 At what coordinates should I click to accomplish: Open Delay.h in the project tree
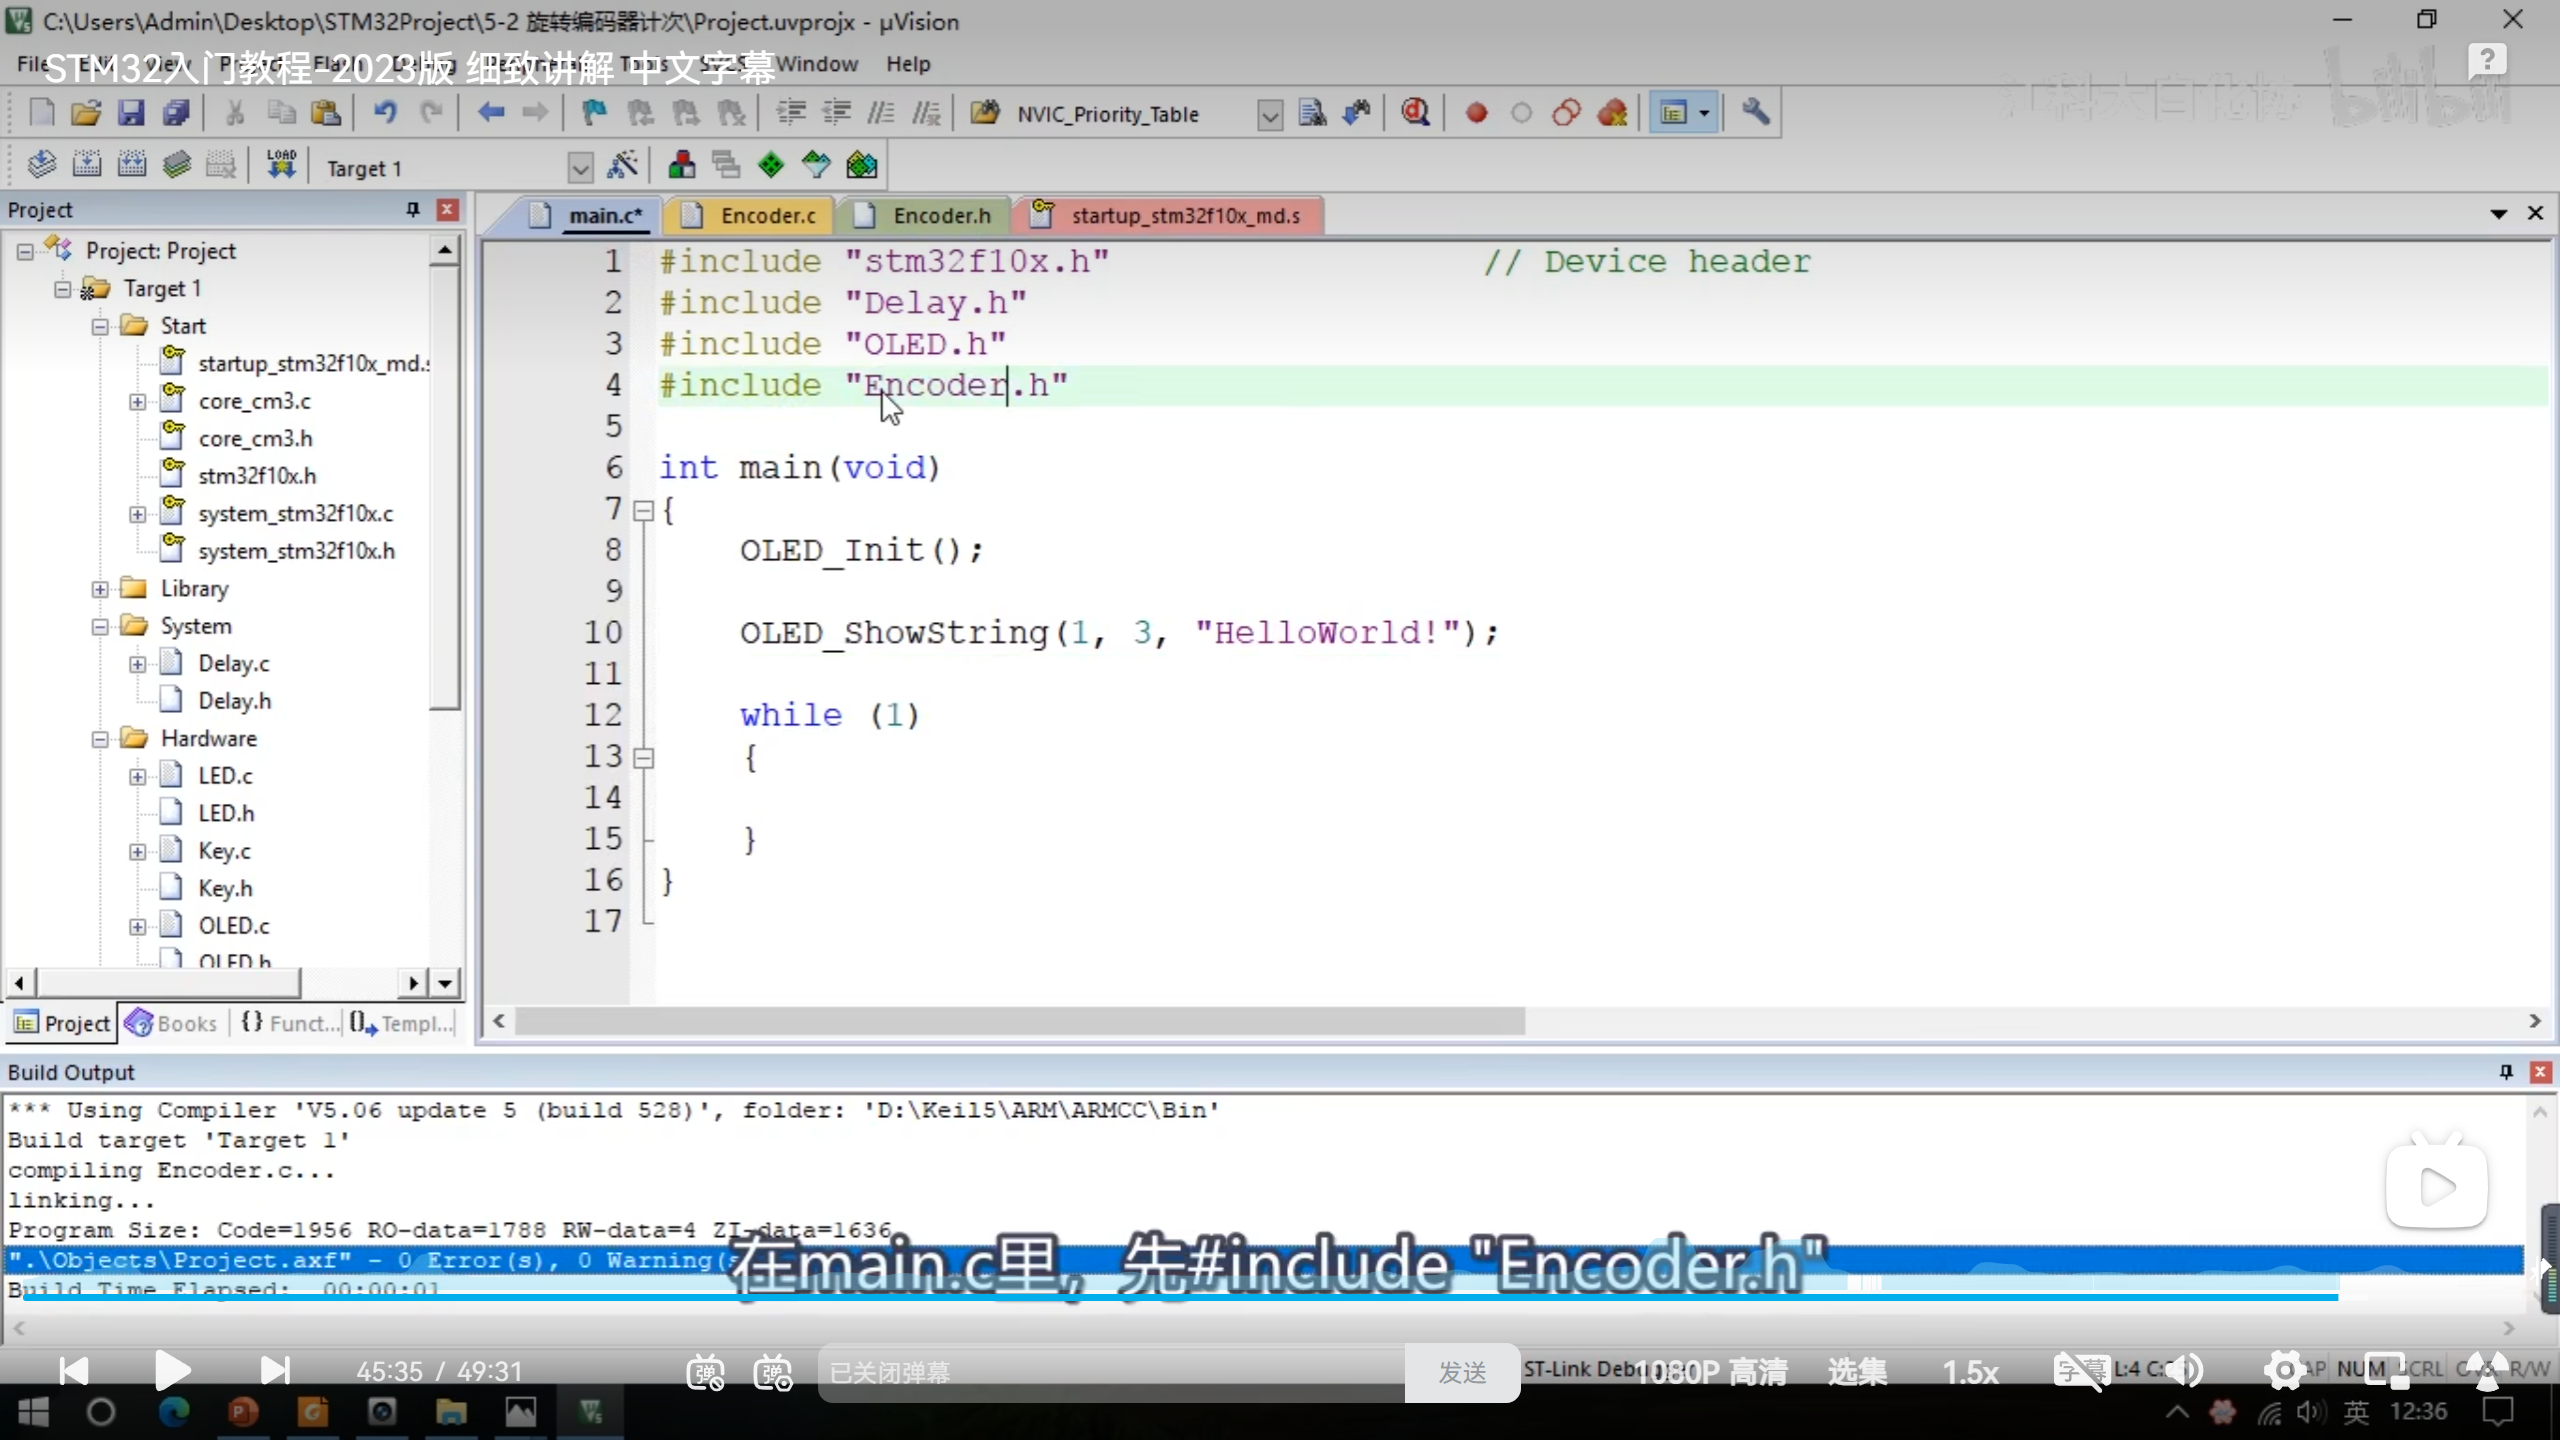tap(234, 701)
